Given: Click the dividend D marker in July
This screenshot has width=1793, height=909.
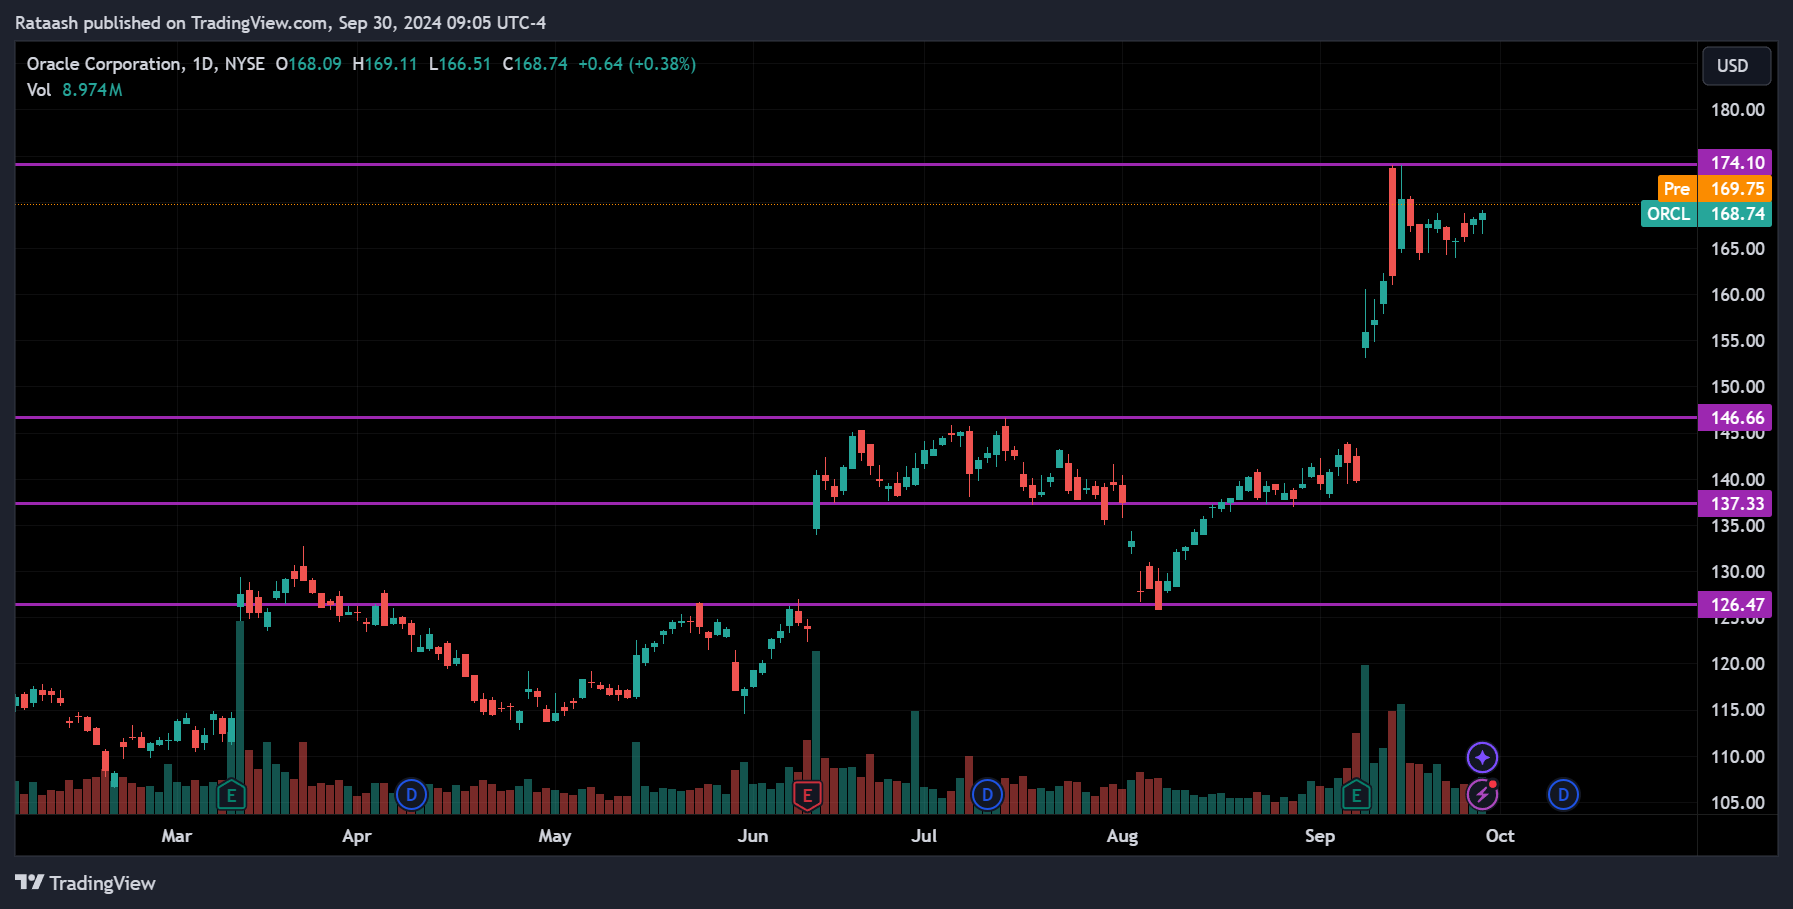Looking at the screenshot, I should [x=987, y=795].
